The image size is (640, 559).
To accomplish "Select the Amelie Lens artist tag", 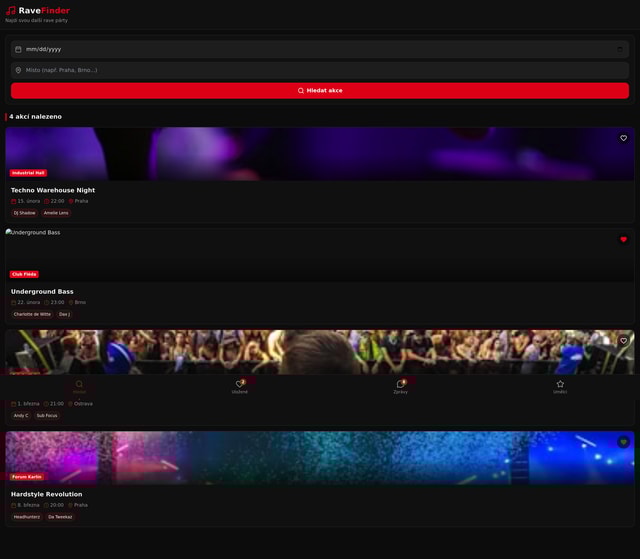I will (x=56, y=213).
